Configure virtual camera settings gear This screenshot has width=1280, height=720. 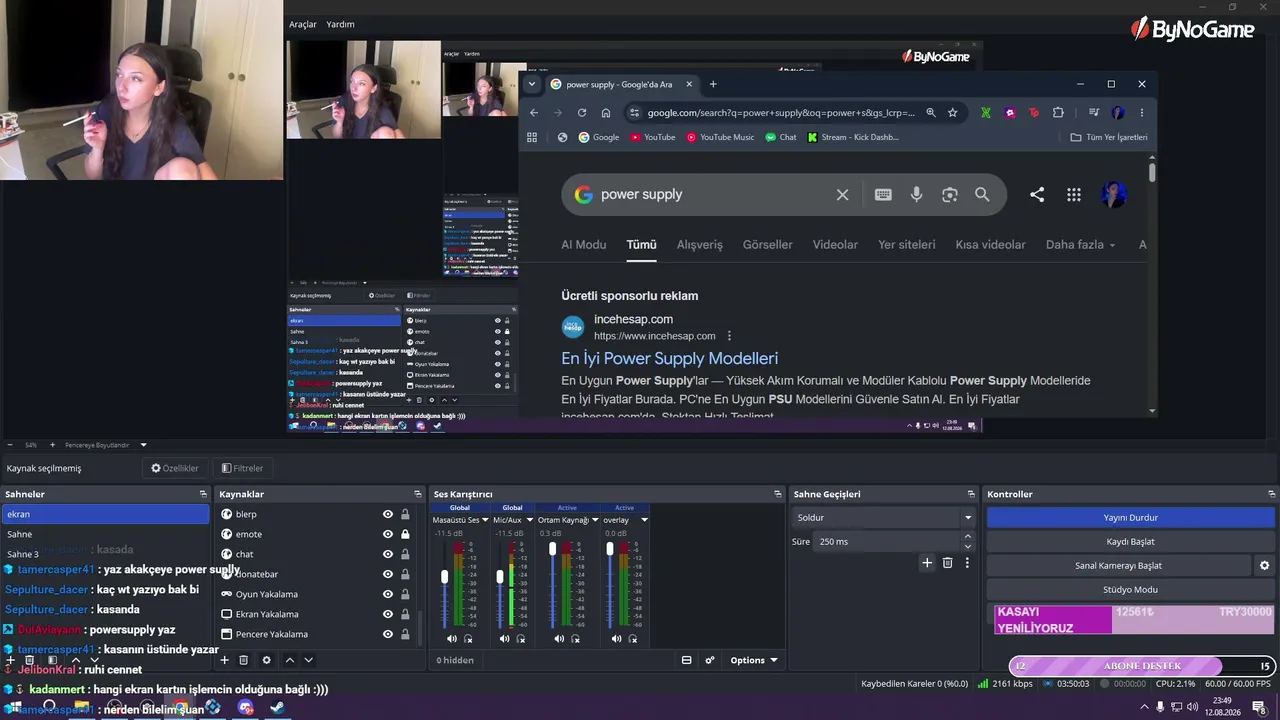click(x=1264, y=566)
